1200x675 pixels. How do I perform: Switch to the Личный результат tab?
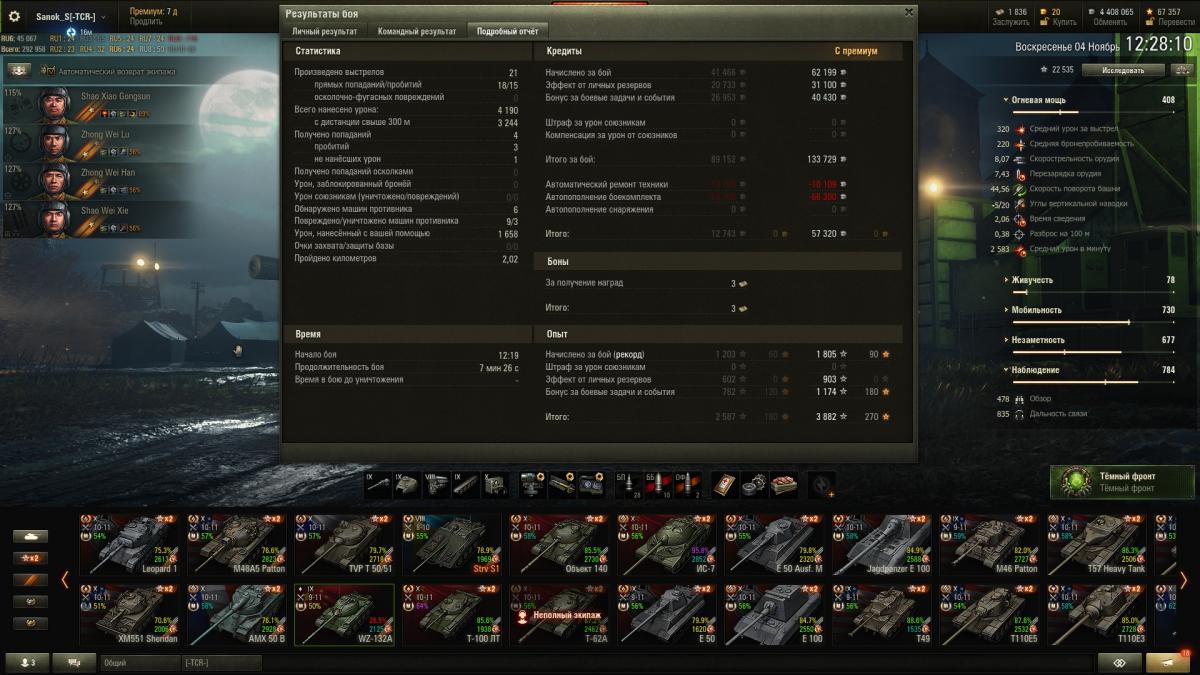click(324, 31)
